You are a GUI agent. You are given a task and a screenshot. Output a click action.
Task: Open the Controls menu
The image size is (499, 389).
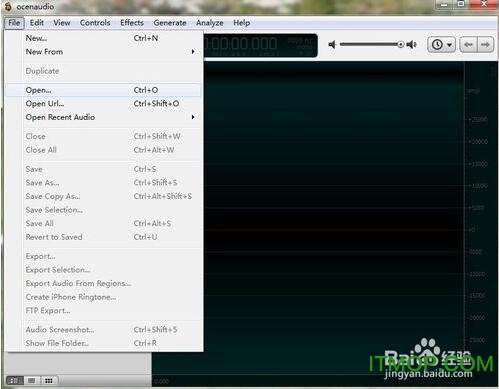coord(95,23)
